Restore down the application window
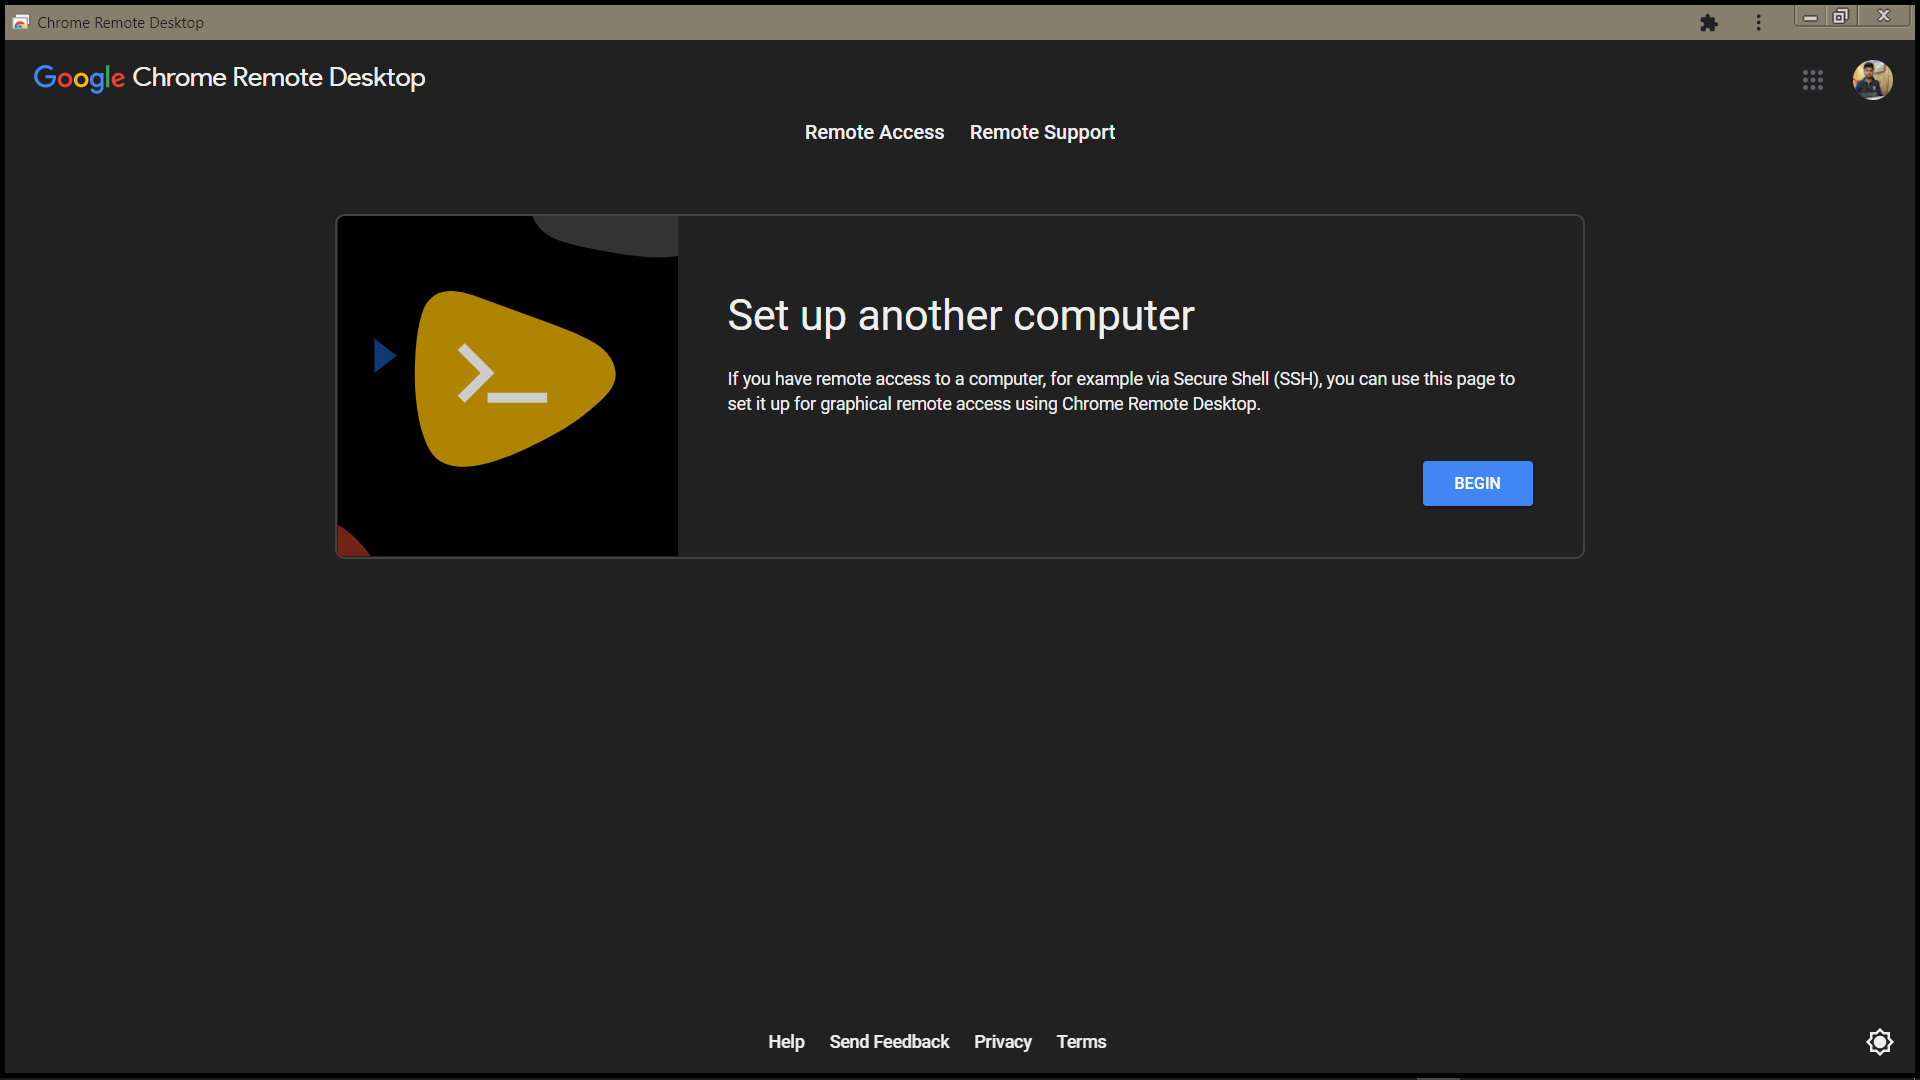This screenshot has width=1920, height=1080. pos(1840,16)
